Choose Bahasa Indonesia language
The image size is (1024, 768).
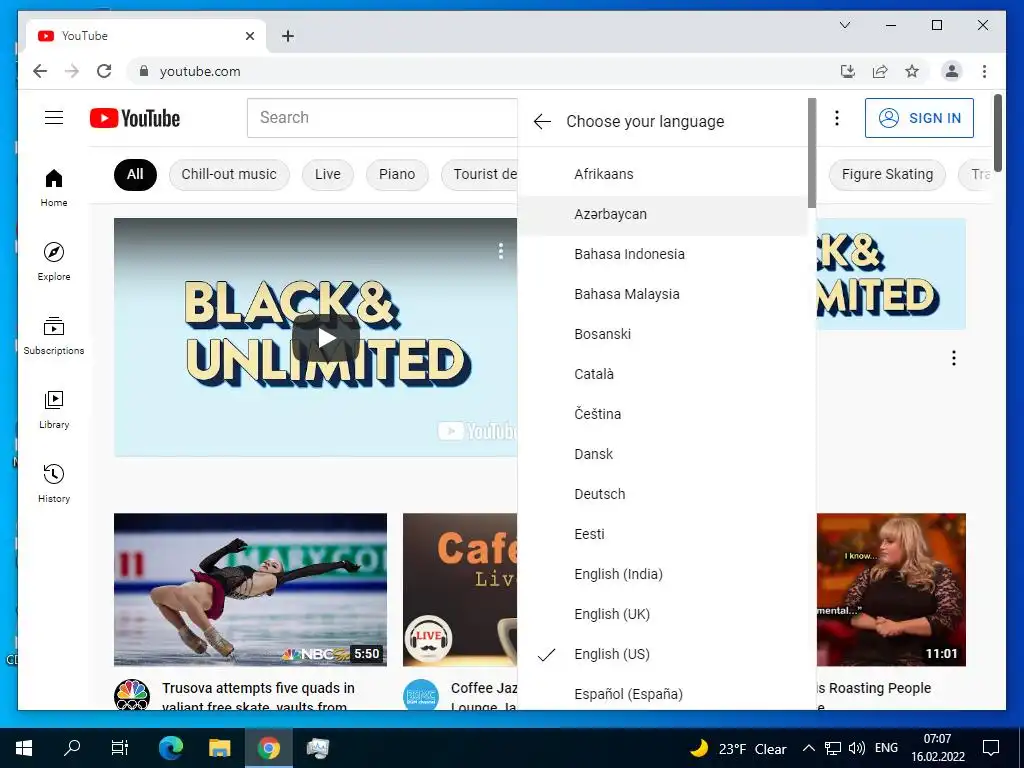click(663, 254)
